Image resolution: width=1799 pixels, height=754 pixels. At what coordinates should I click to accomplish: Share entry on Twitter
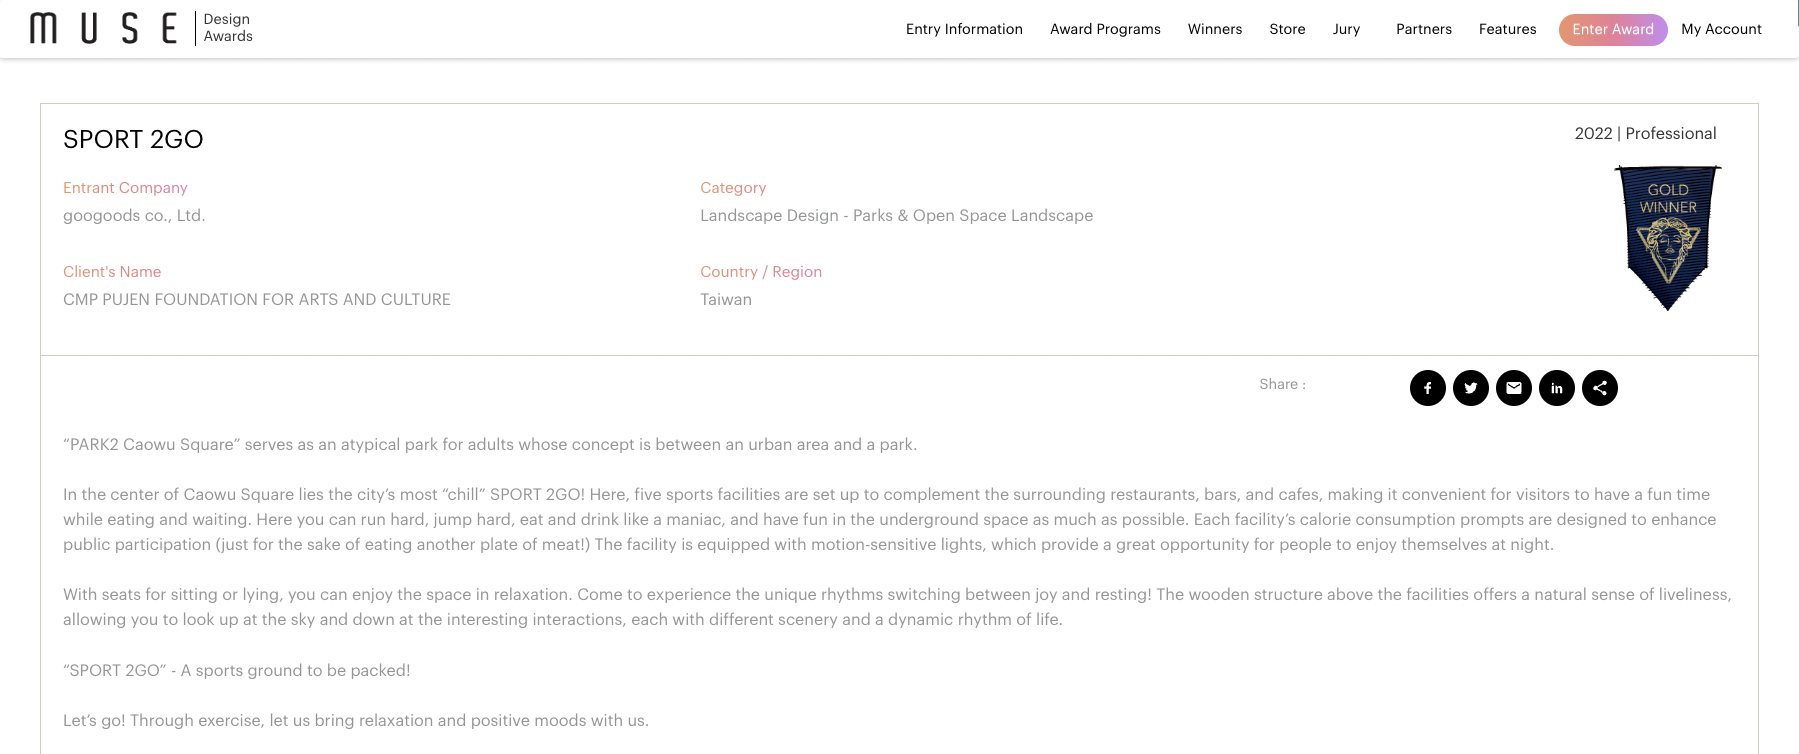pos(1470,388)
